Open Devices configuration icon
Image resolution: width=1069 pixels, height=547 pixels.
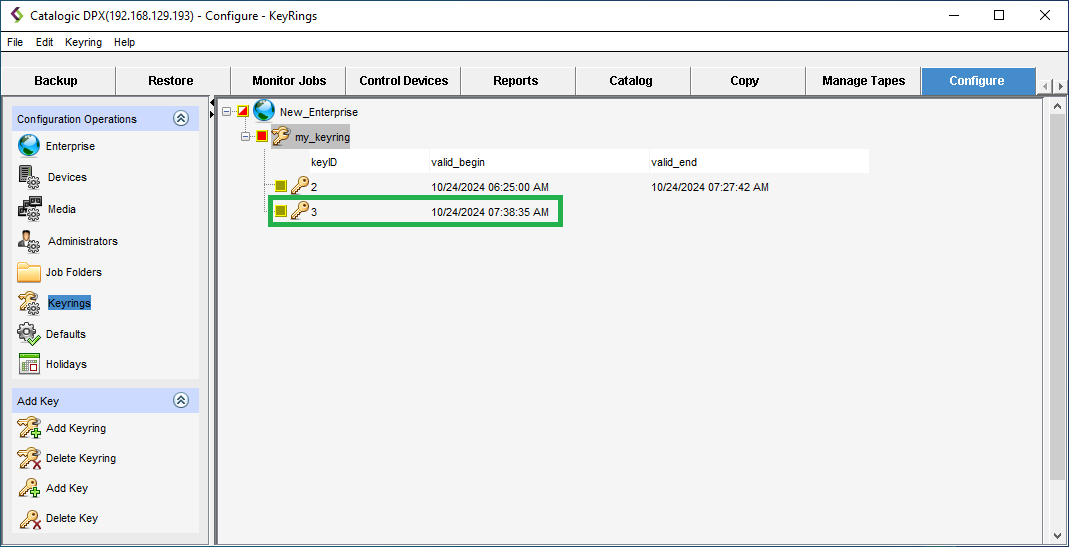point(29,177)
